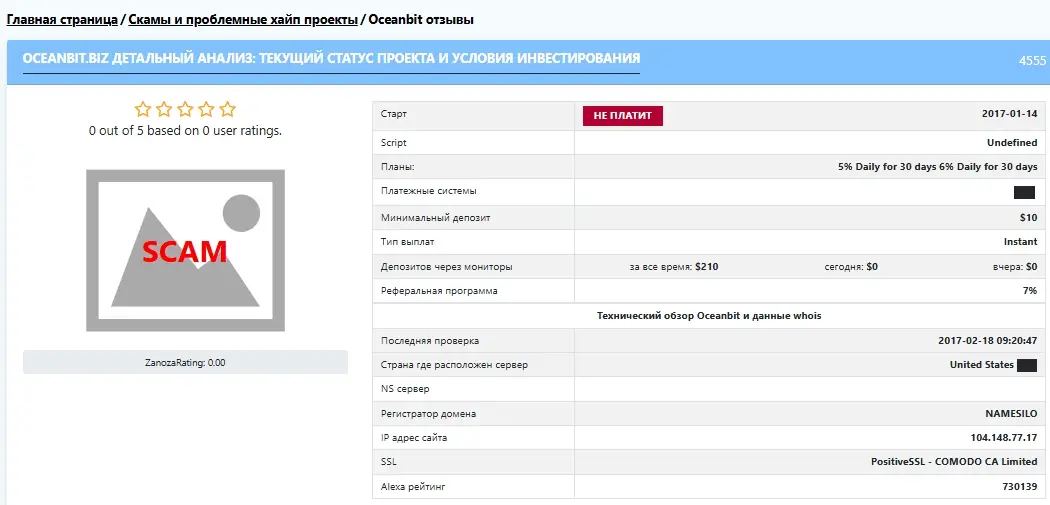The width and height of the screenshot is (1050, 505).
Task: Click the start date 2017-01-14
Action: pyautogui.click(x=1009, y=114)
